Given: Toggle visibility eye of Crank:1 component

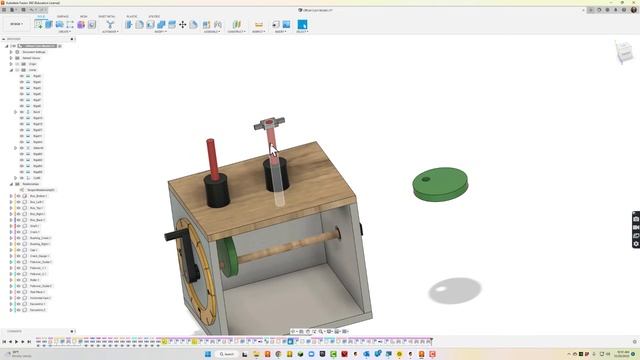Looking at the screenshot, I should tap(18, 232).
